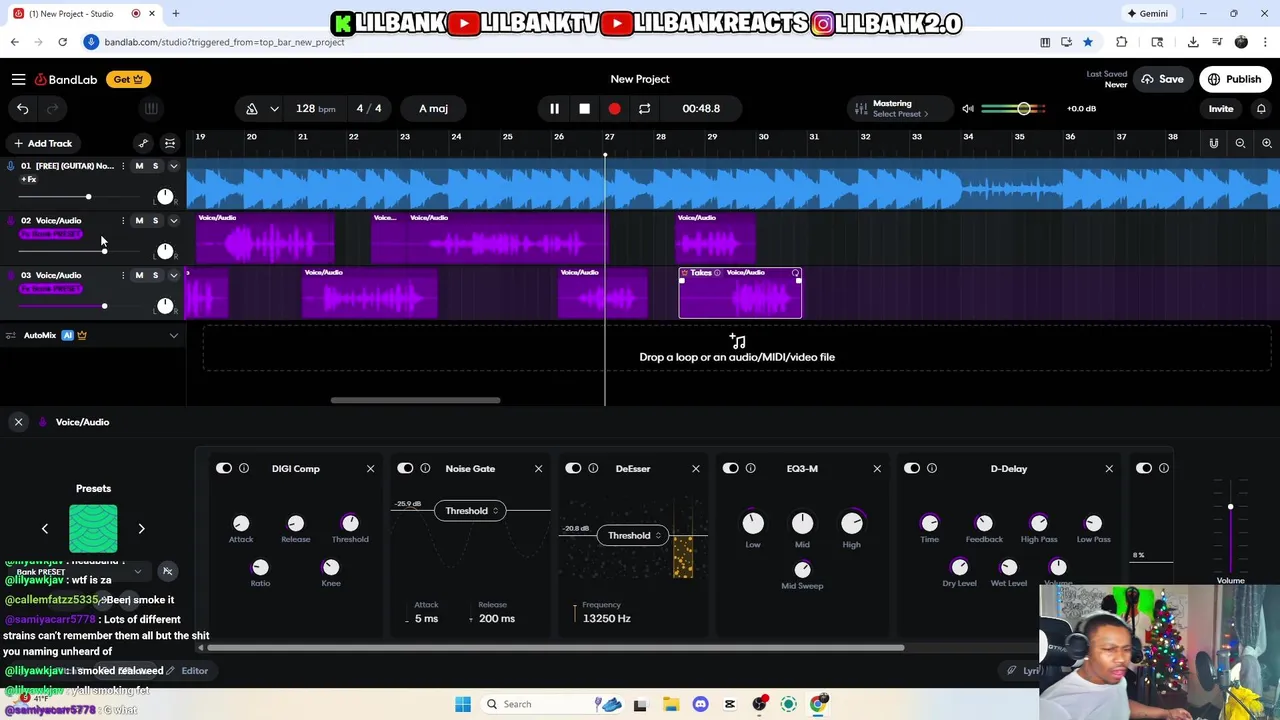This screenshot has height=720, width=1280.
Task: Open the automation curve tool
Action: tap(143, 143)
